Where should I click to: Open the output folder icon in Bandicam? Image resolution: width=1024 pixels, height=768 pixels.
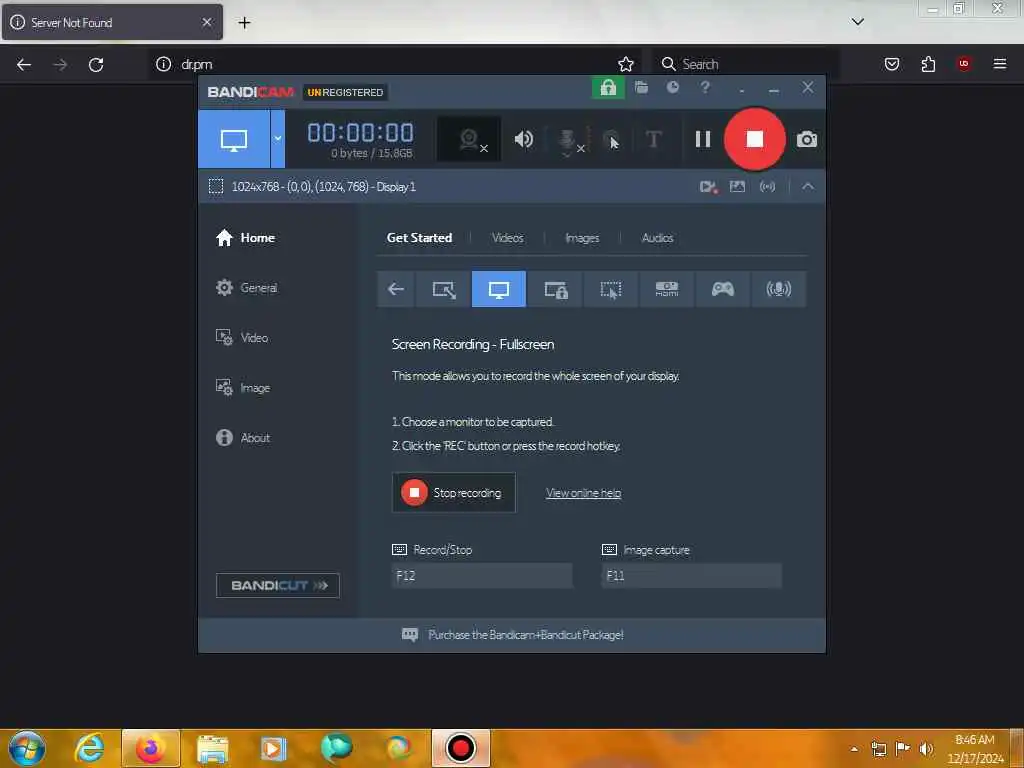click(641, 88)
